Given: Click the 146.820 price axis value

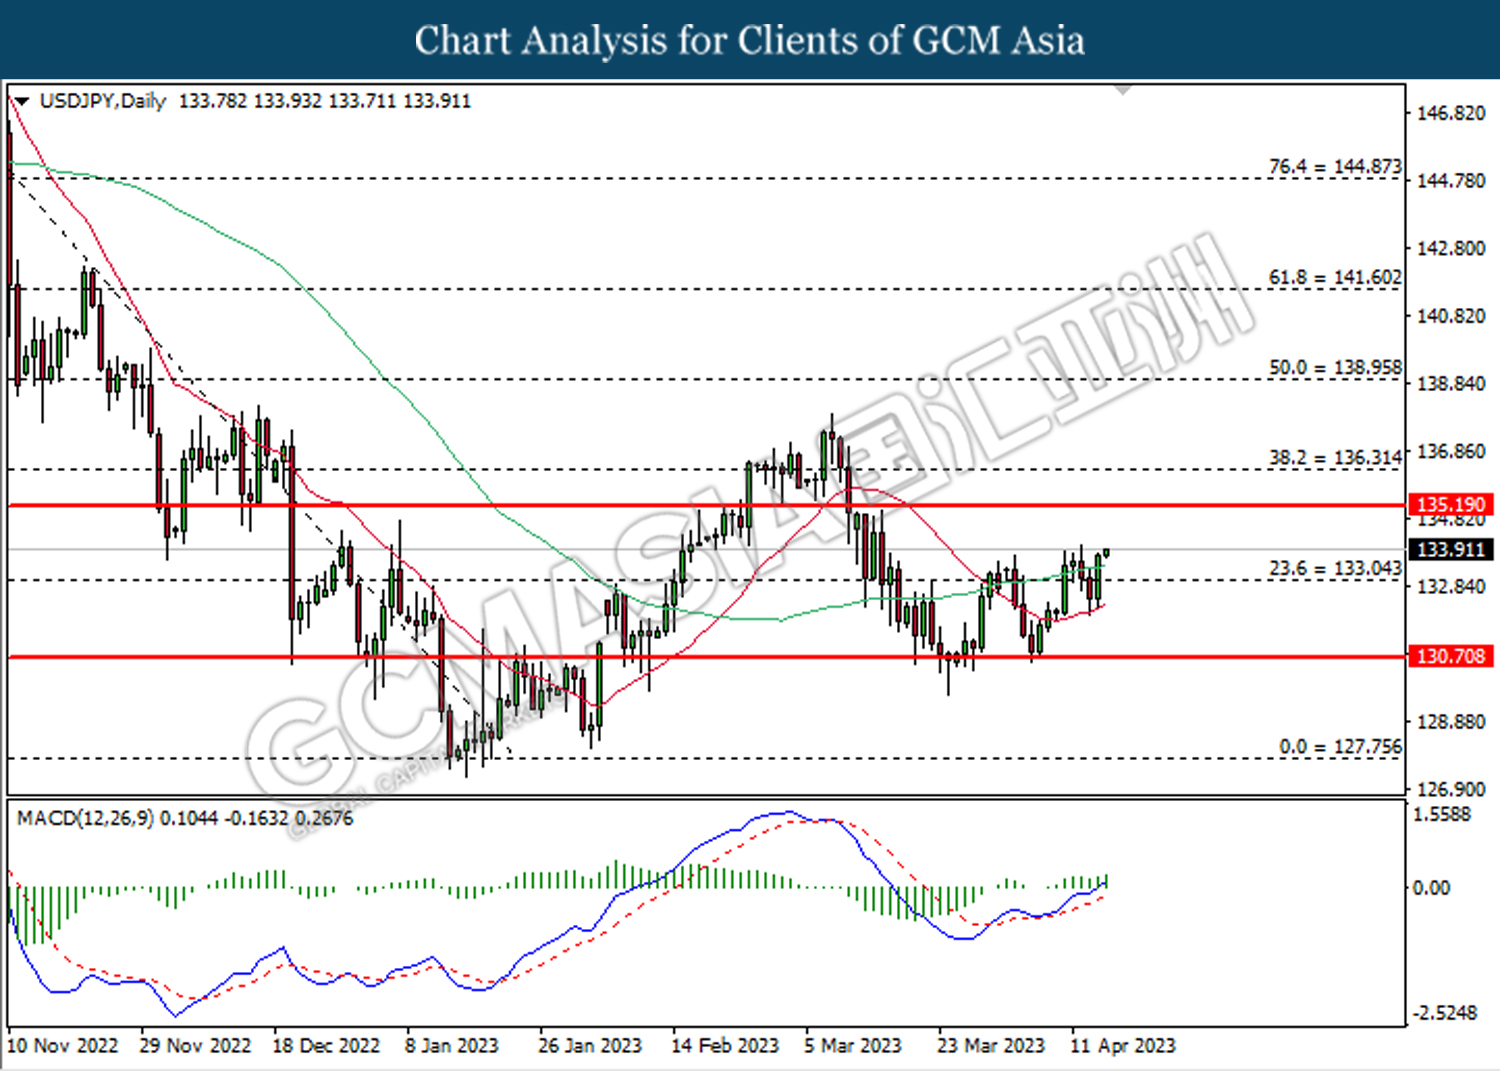Looking at the screenshot, I should [x=1451, y=113].
